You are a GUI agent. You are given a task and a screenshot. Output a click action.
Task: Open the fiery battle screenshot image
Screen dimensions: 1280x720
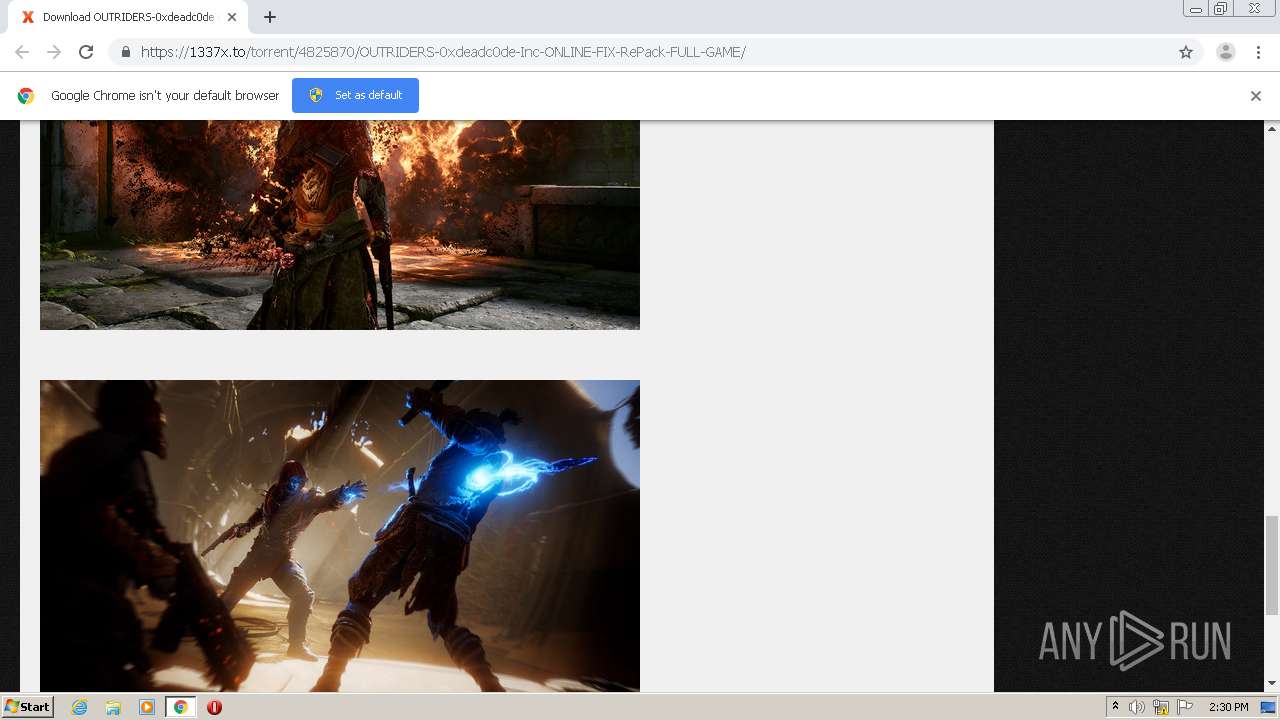(x=340, y=225)
